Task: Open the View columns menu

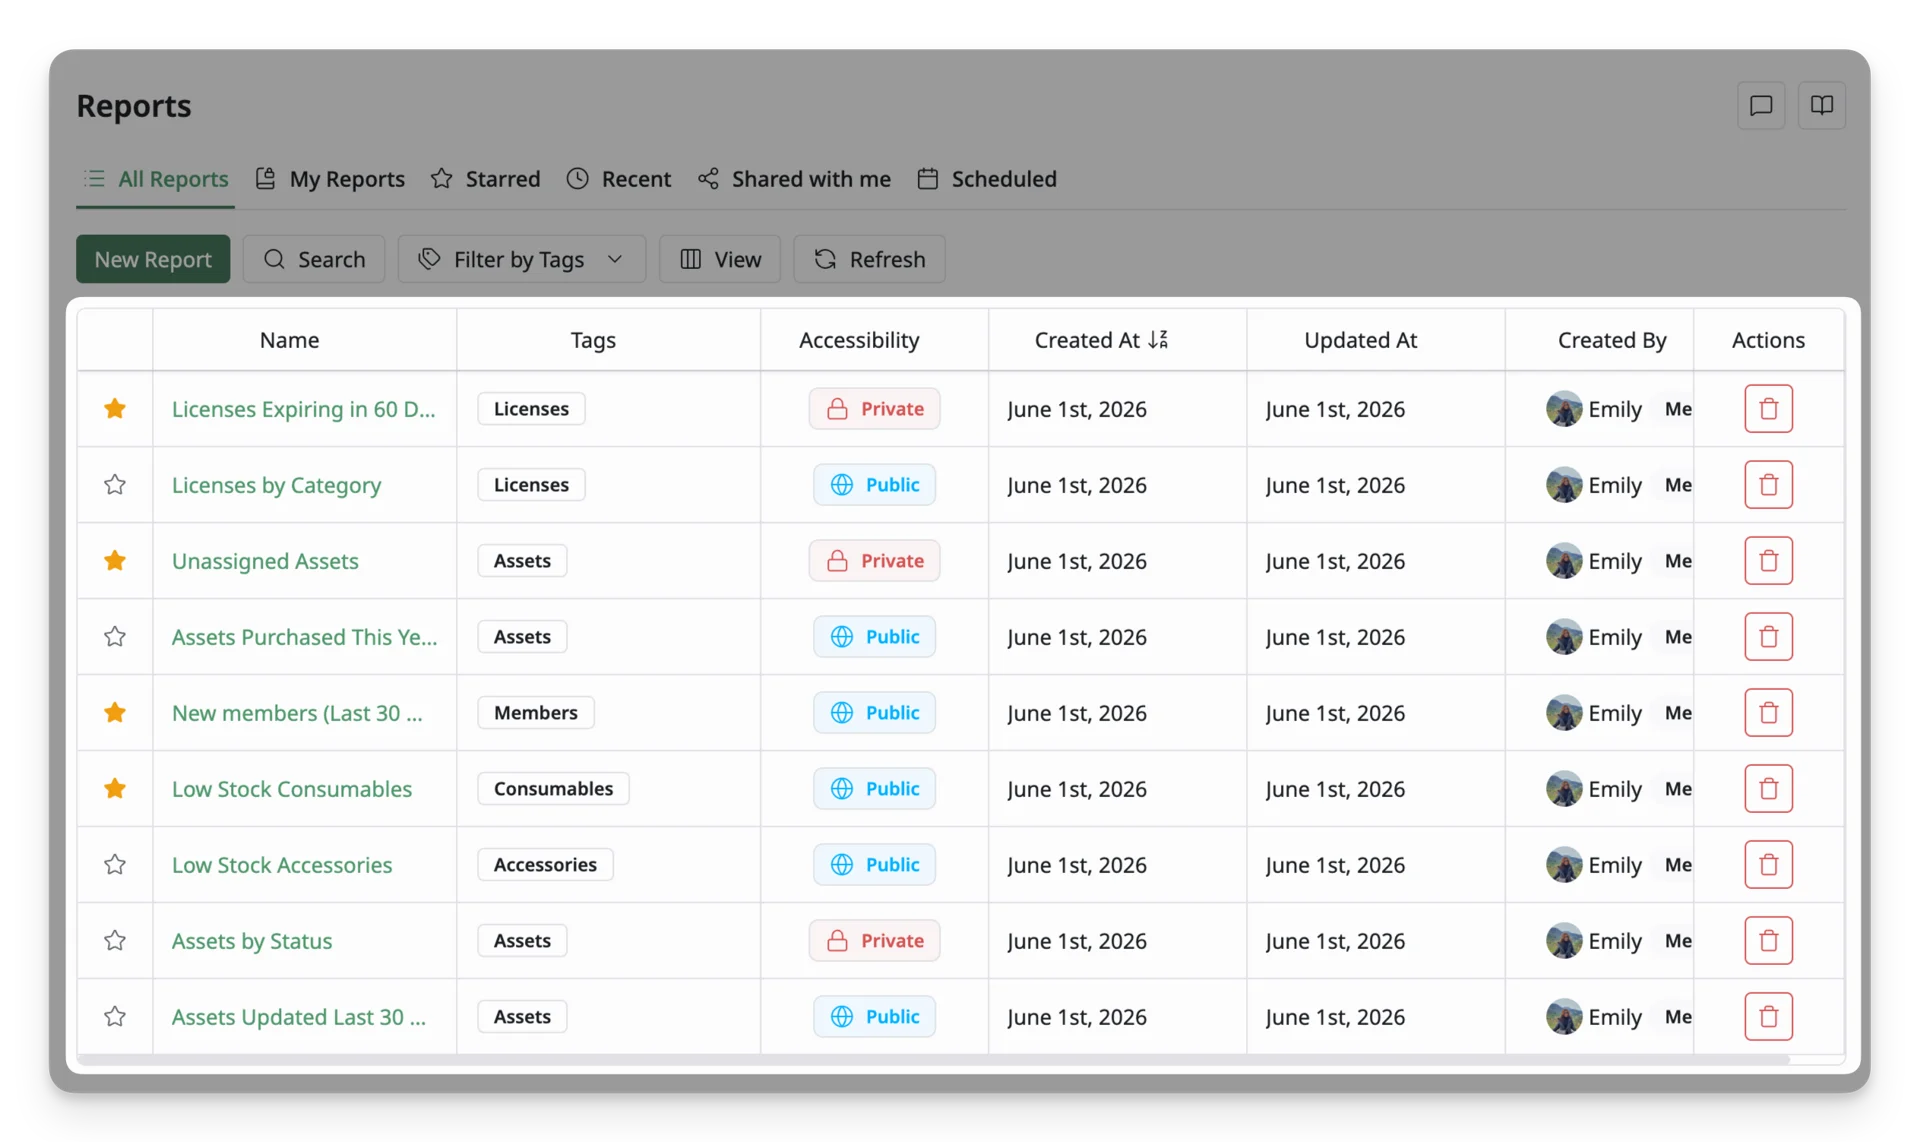Action: pos(720,259)
